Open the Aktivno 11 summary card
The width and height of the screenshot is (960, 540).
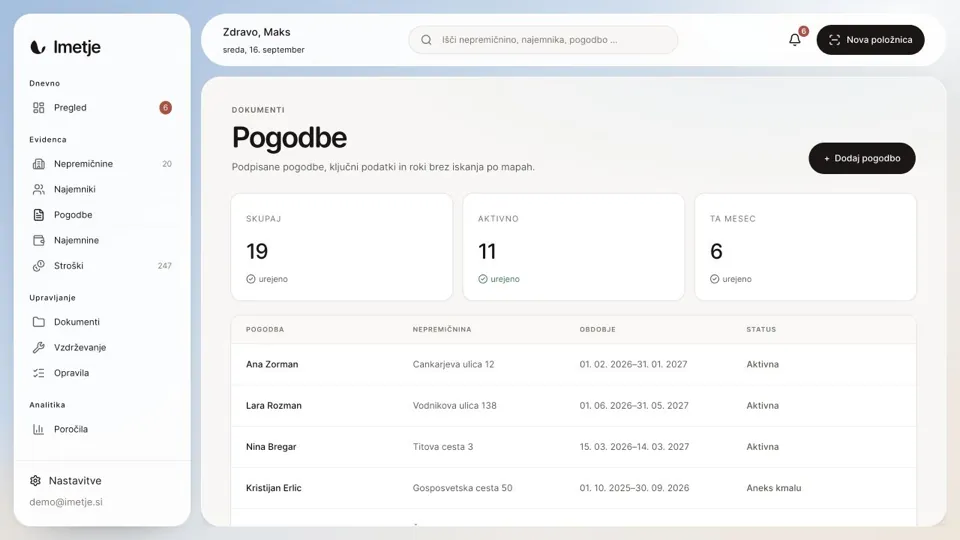[574, 247]
